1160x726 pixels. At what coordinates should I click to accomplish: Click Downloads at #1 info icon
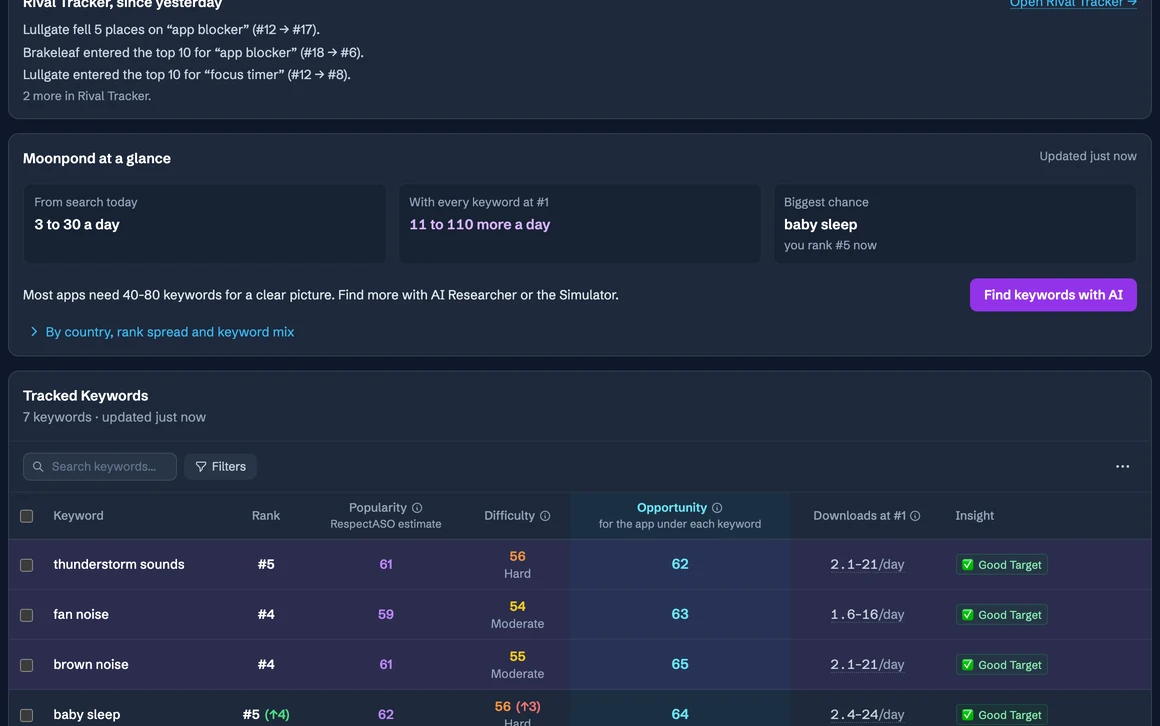915,516
